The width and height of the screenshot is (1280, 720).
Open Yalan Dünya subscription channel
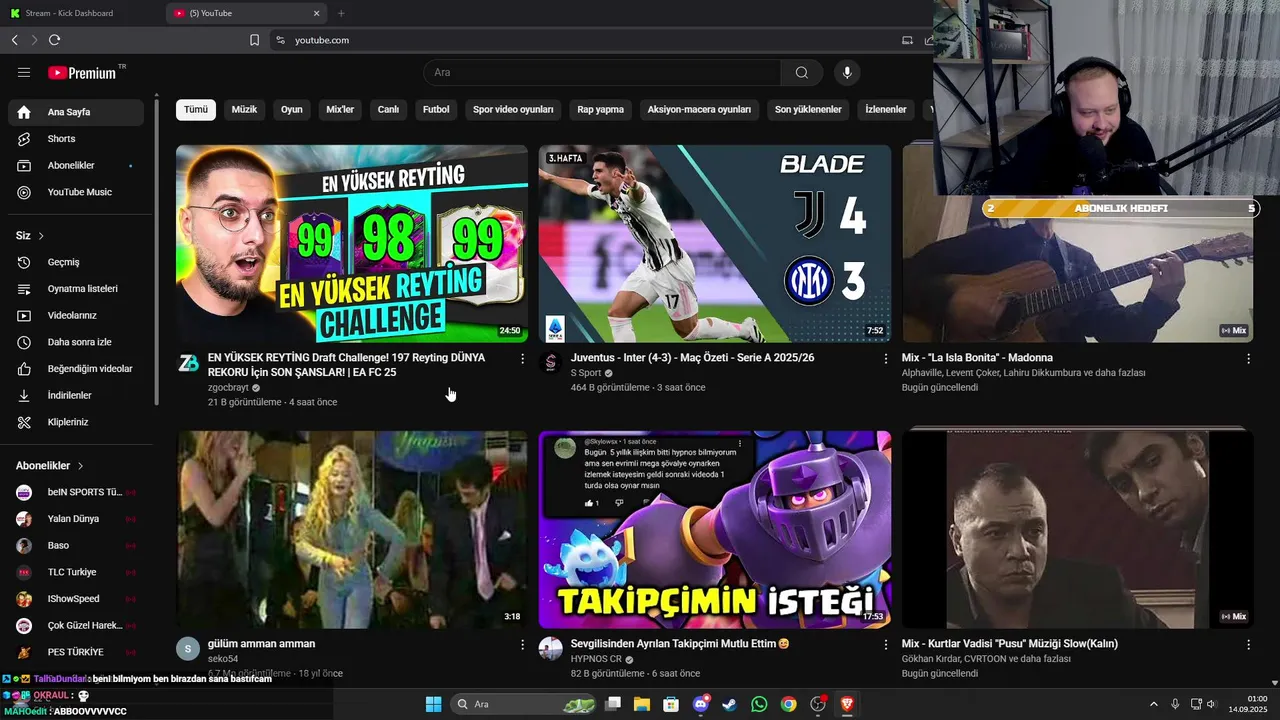(x=76, y=519)
